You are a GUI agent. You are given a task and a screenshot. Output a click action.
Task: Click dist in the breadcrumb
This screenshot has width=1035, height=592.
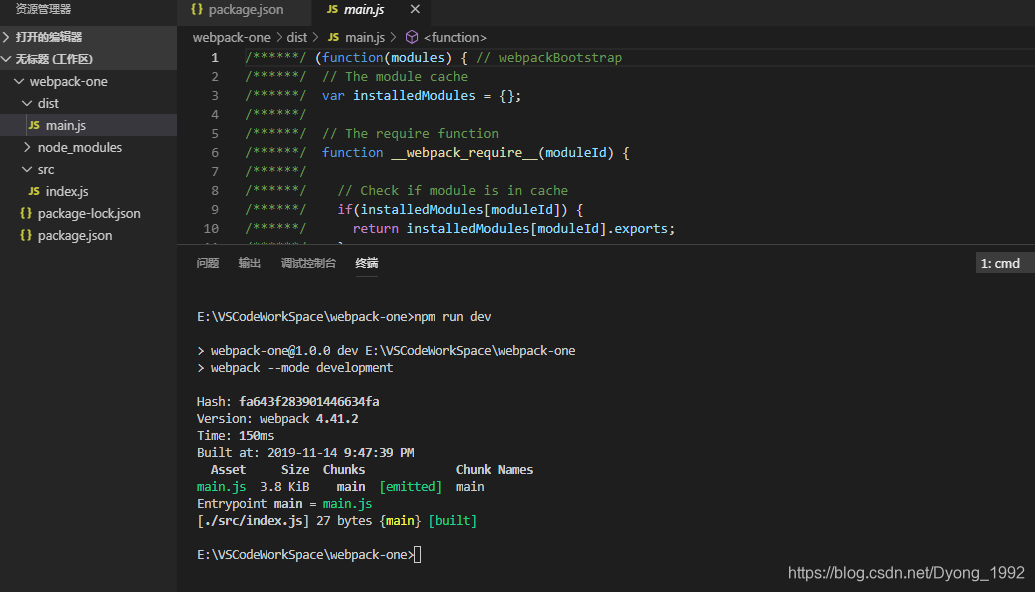click(x=296, y=37)
